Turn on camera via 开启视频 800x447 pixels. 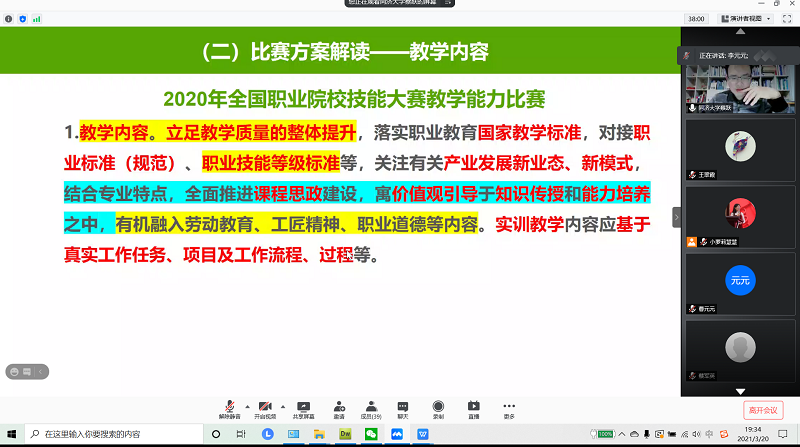pos(265,407)
